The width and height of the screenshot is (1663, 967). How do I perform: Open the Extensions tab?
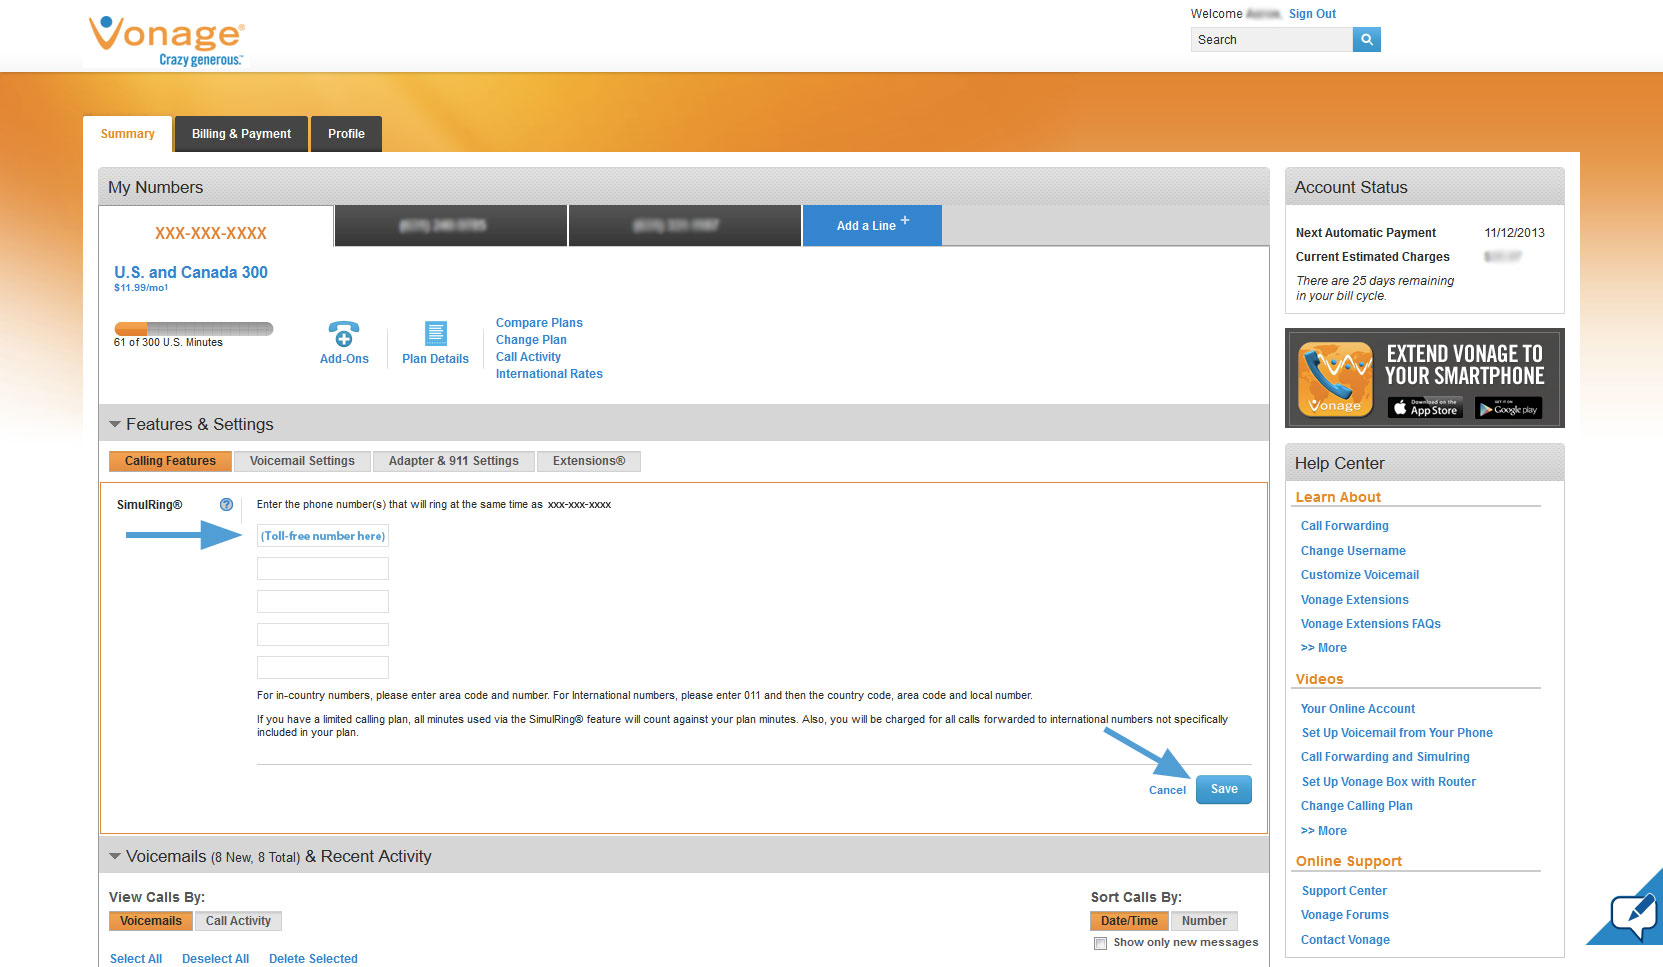589,461
